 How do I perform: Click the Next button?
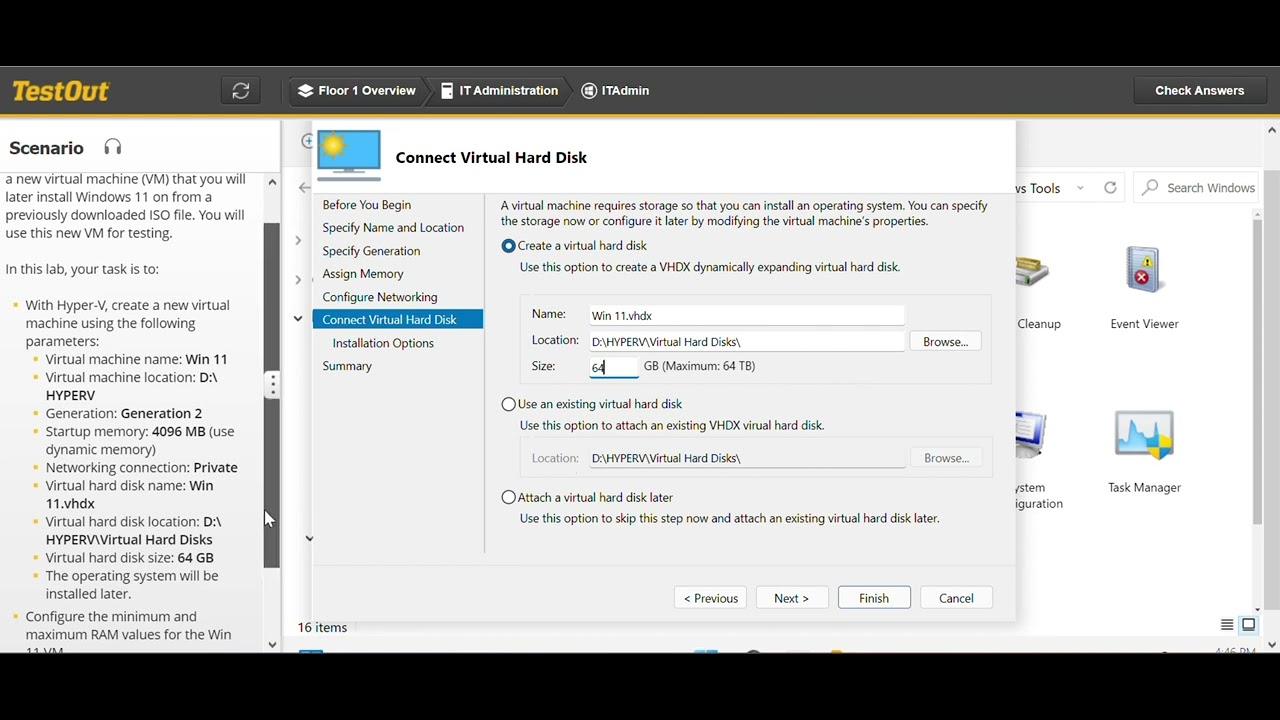(x=791, y=598)
